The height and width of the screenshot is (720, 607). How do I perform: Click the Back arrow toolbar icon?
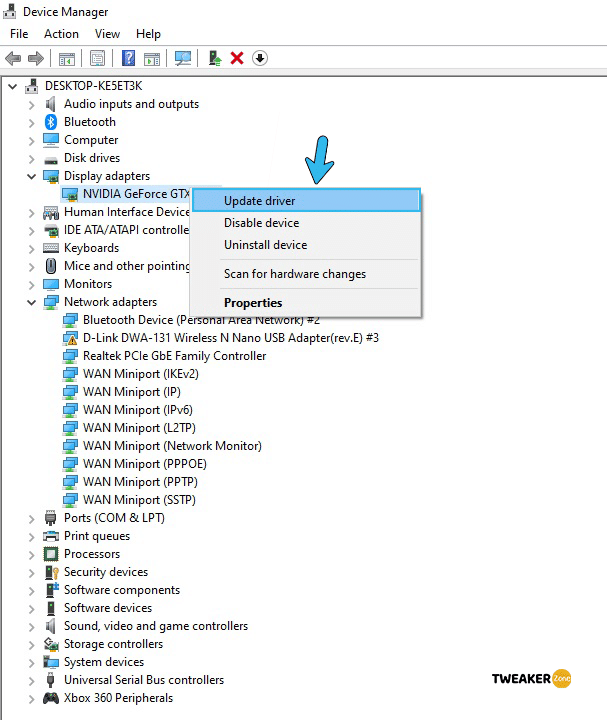pyautogui.click(x=13, y=58)
